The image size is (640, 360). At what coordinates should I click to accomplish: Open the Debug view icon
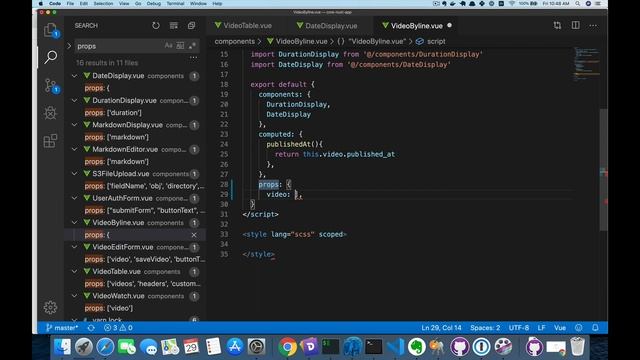pyautogui.click(x=51, y=113)
